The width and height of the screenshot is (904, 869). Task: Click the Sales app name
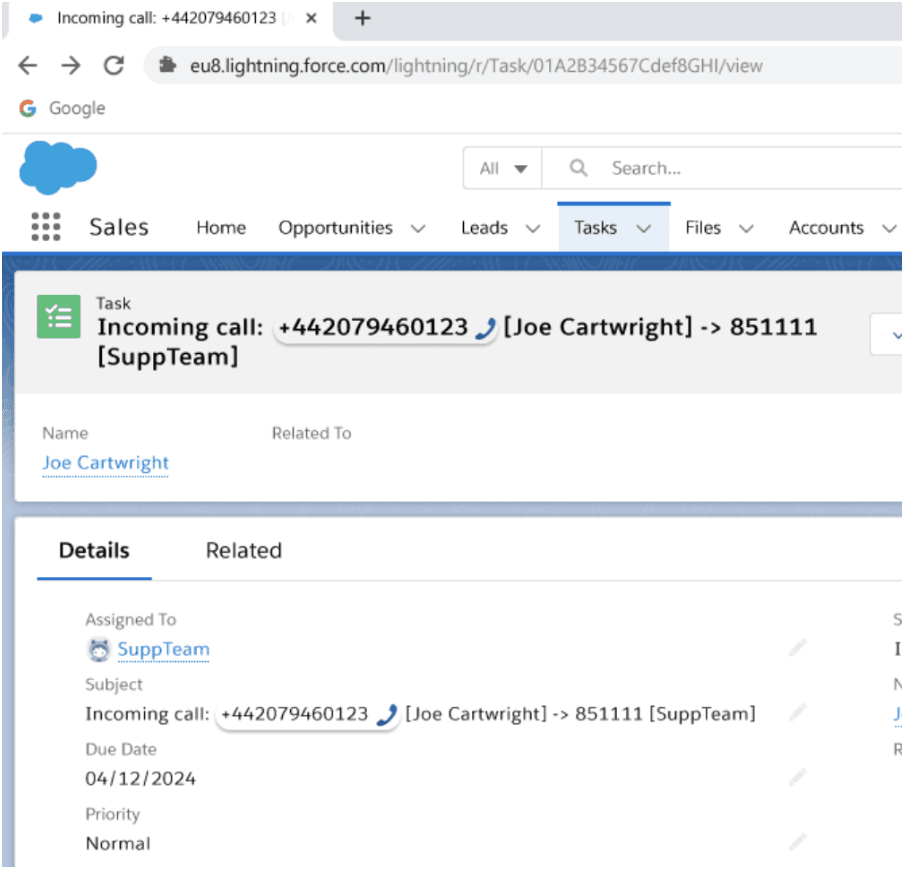tap(119, 227)
